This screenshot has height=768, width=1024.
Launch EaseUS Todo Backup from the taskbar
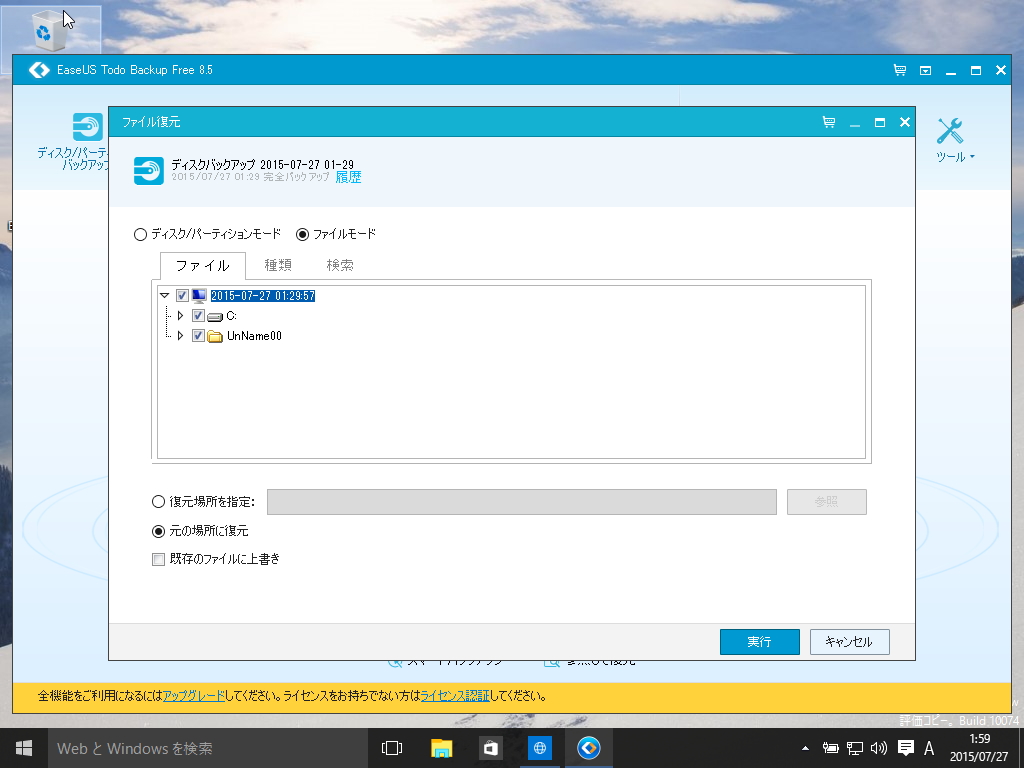coord(588,748)
